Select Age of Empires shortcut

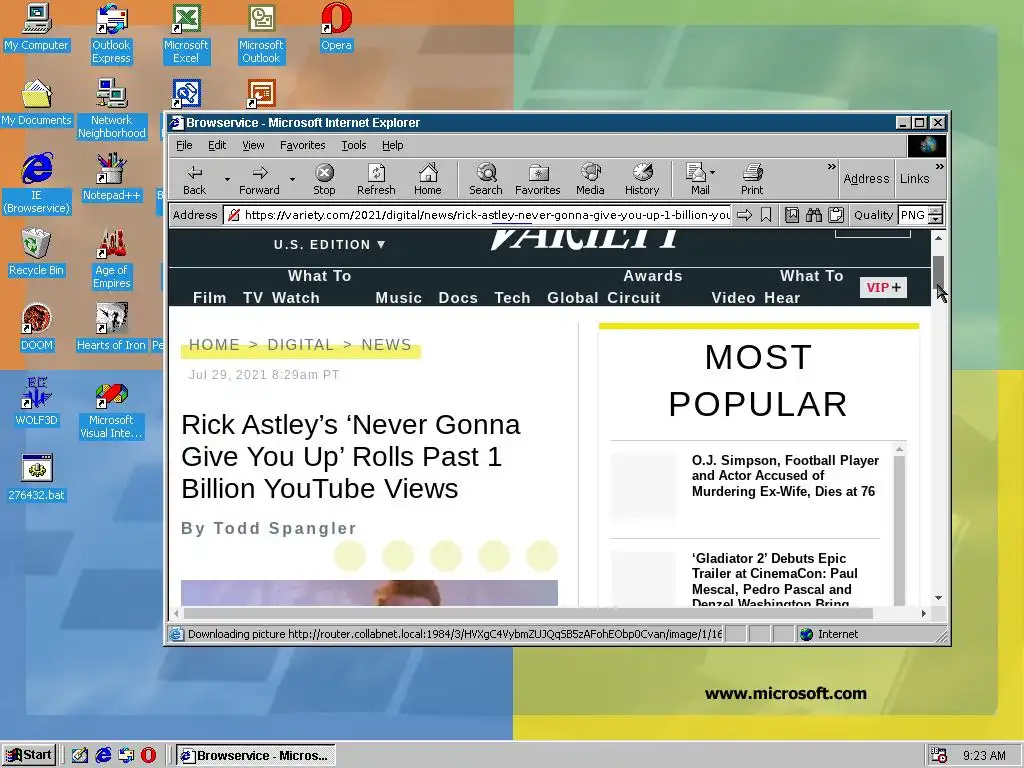point(112,259)
